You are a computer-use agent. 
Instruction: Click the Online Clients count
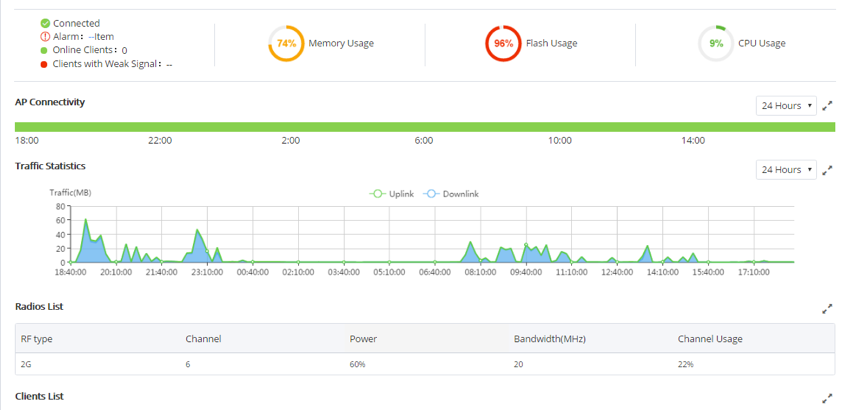[124, 50]
